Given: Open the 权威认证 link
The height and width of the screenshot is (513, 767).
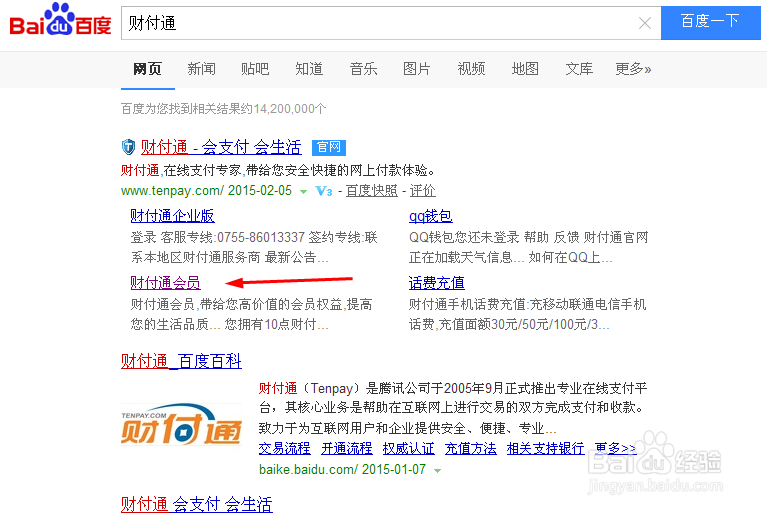Looking at the screenshot, I should 408,448.
